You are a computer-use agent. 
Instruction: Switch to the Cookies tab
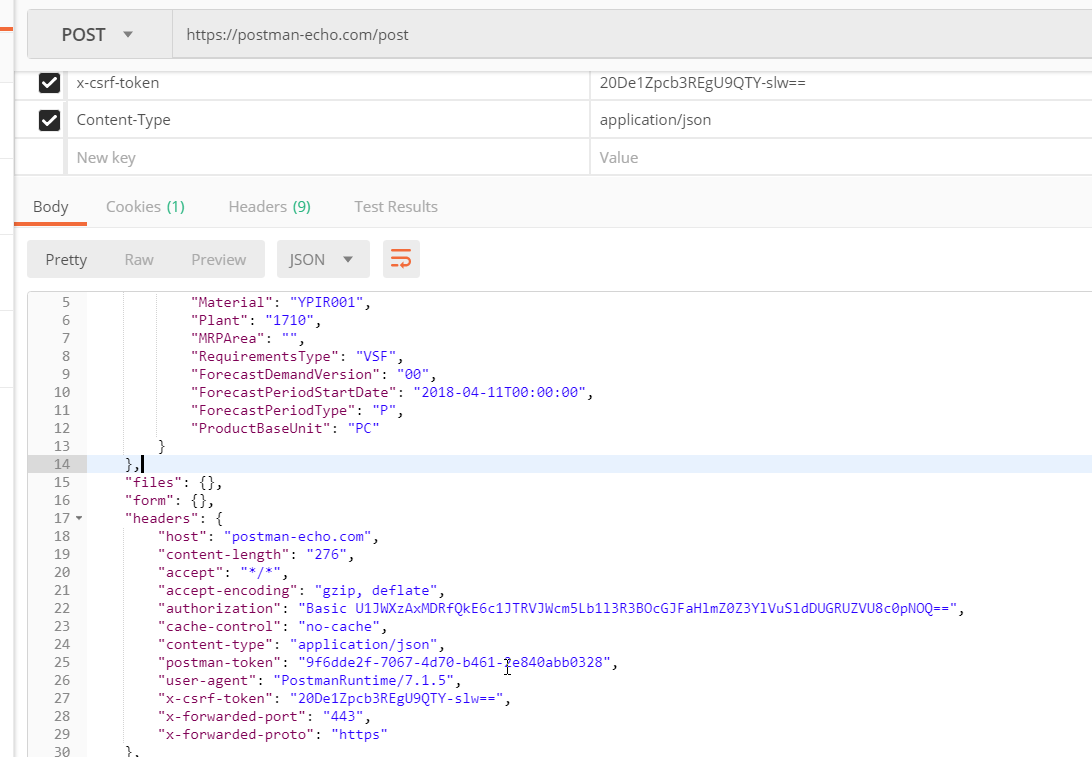coord(144,206)
